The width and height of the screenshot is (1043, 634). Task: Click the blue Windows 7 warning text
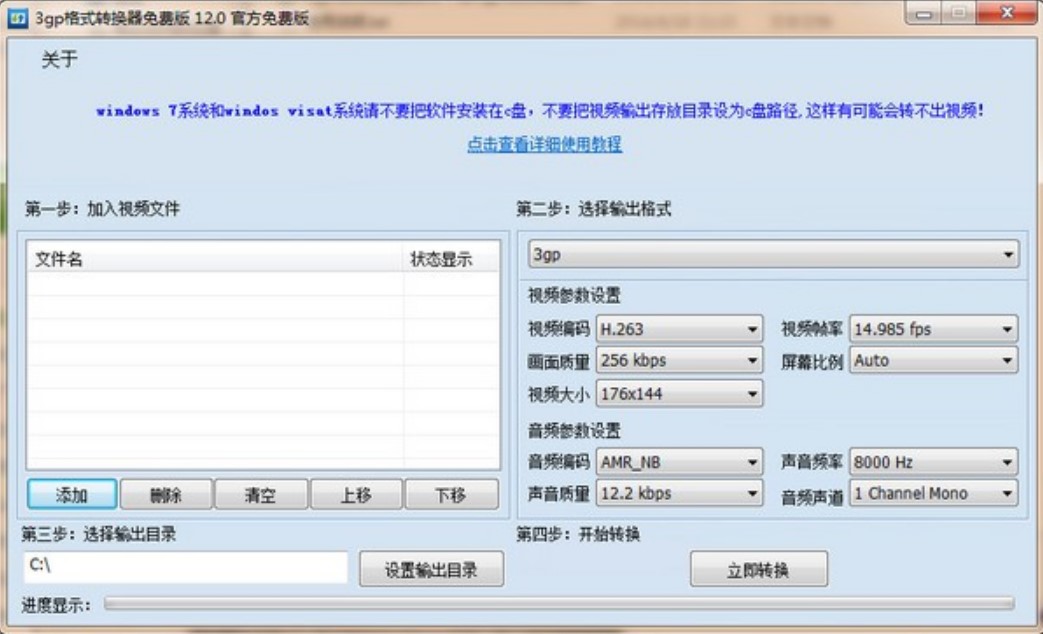click(539, 110)
